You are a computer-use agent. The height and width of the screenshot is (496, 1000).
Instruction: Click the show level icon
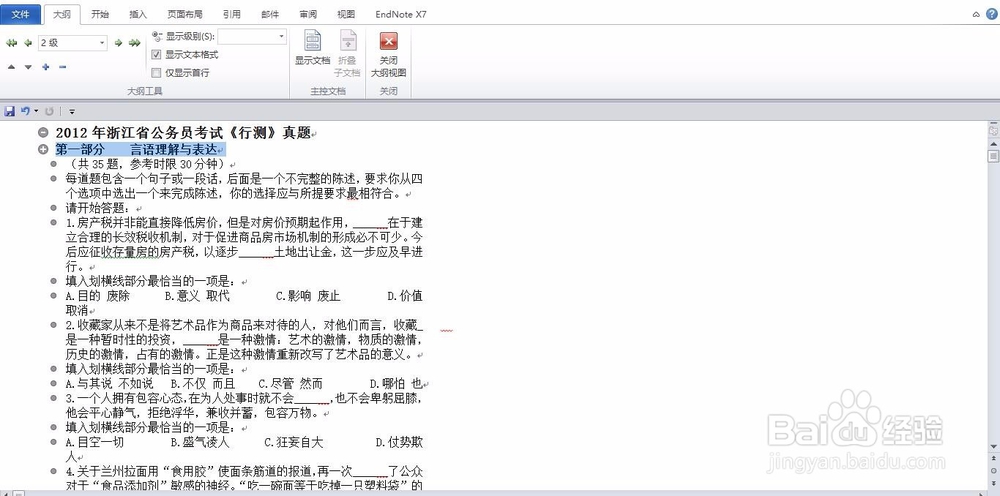click(x=157, y=37)
